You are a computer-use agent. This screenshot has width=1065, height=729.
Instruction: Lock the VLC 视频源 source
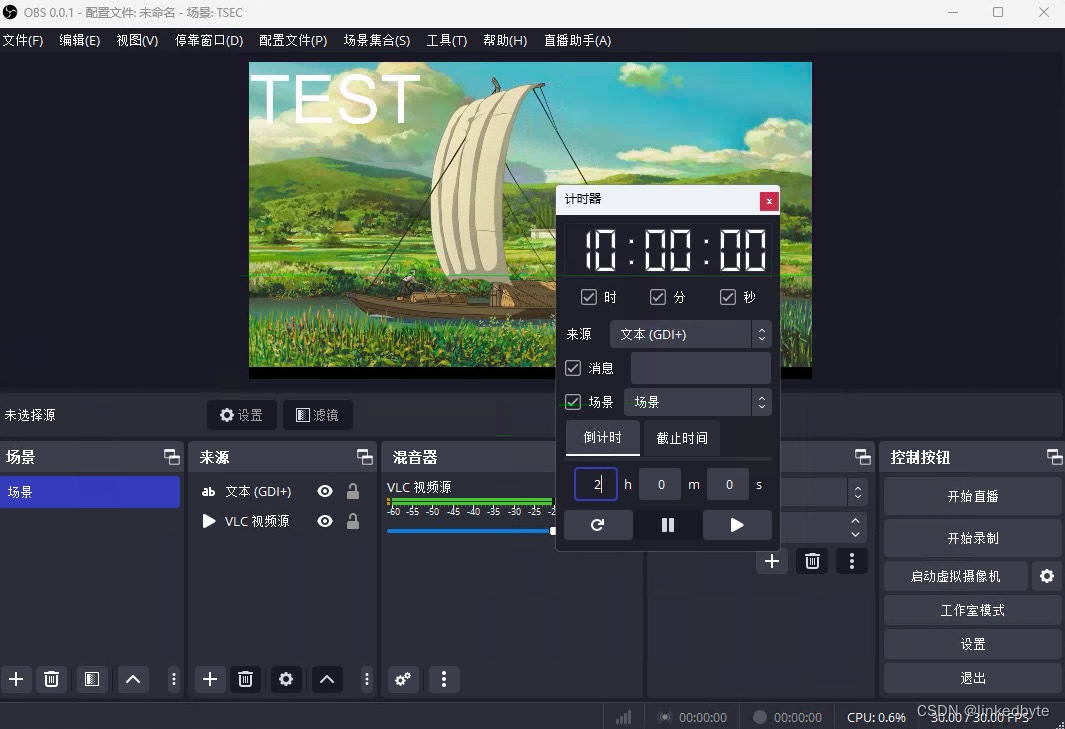pyautogui.click(x=353, y=521)
